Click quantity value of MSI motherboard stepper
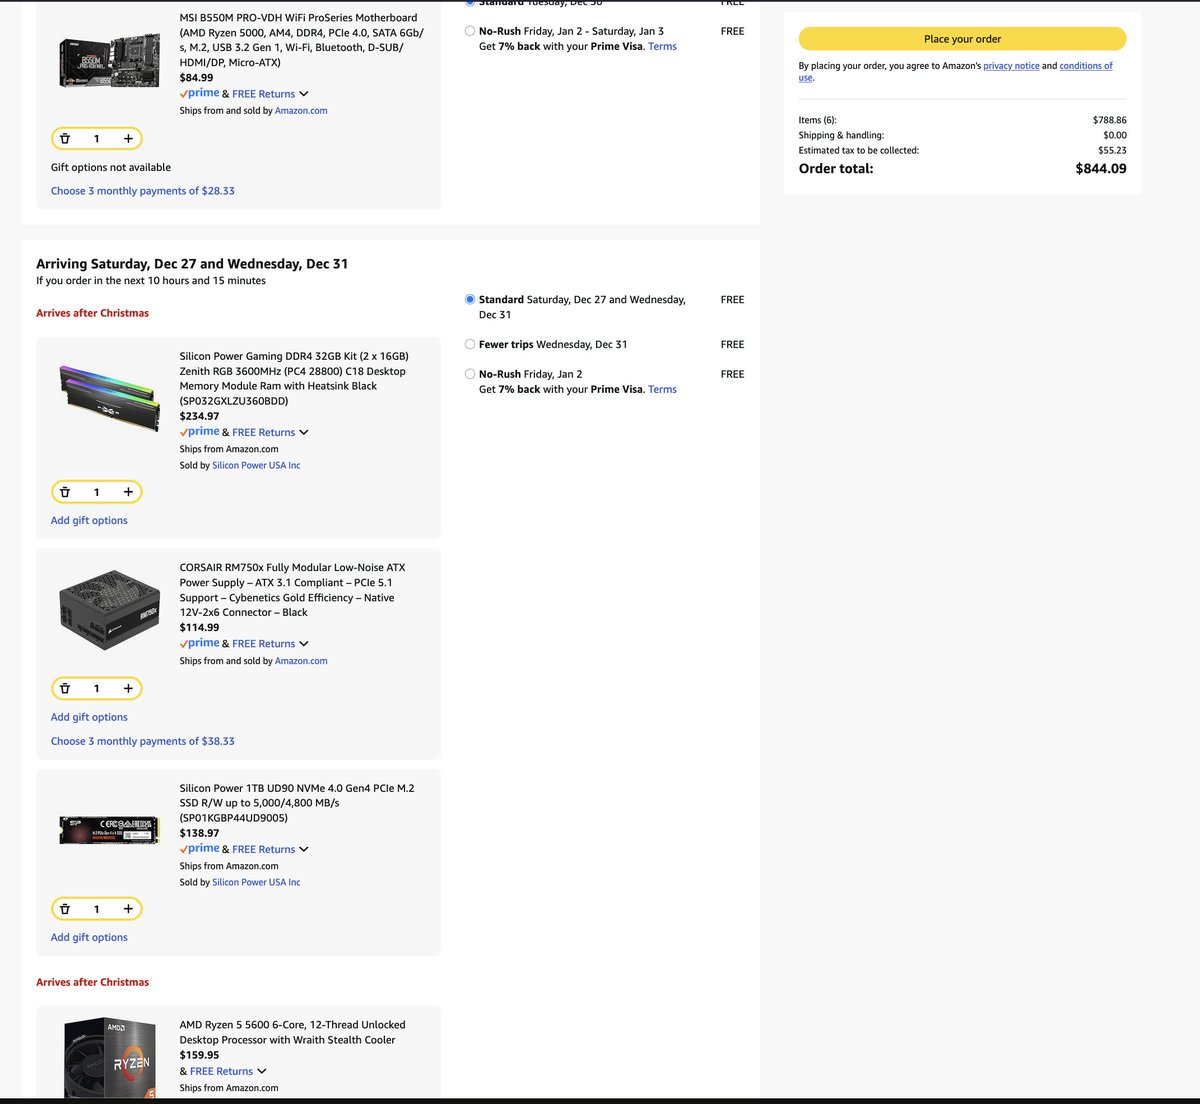The image size is (1200, 1104). point(97,139)
